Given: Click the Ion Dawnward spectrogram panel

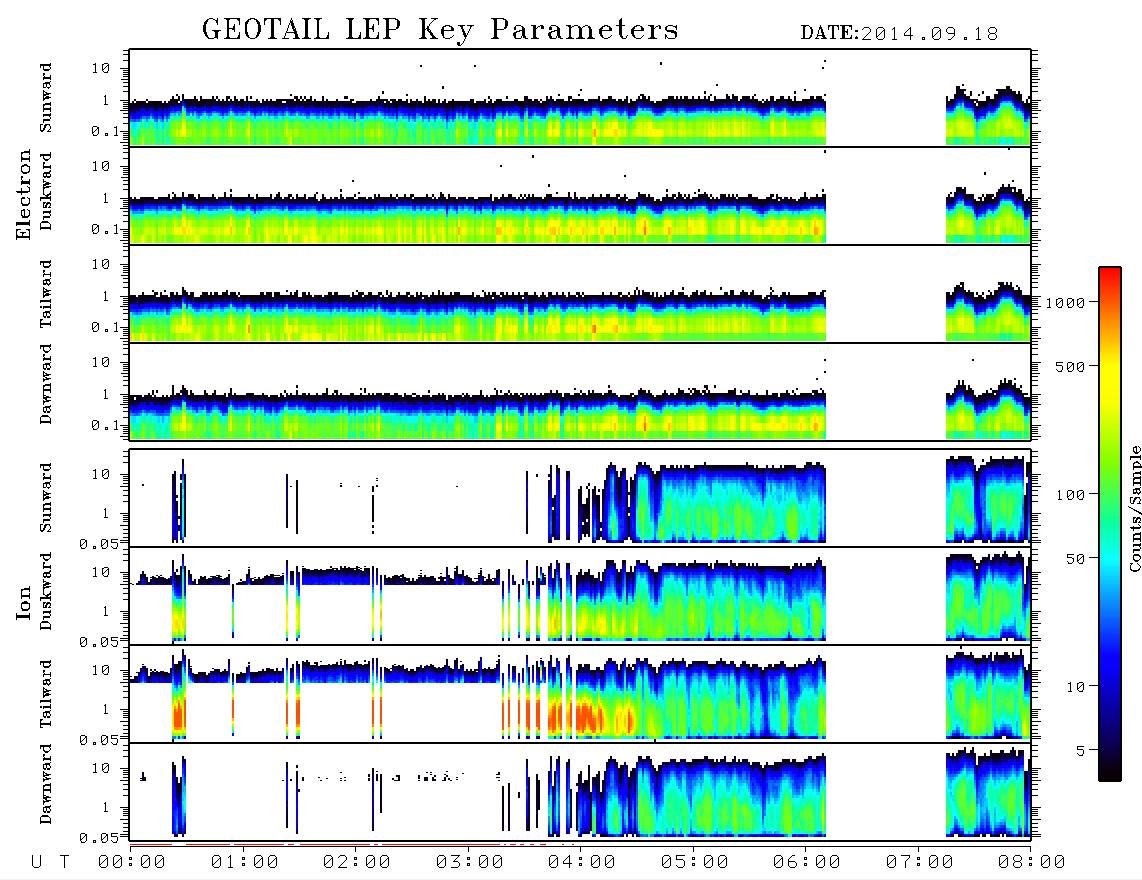Looking at the screenshot, I should click(580, 792).
